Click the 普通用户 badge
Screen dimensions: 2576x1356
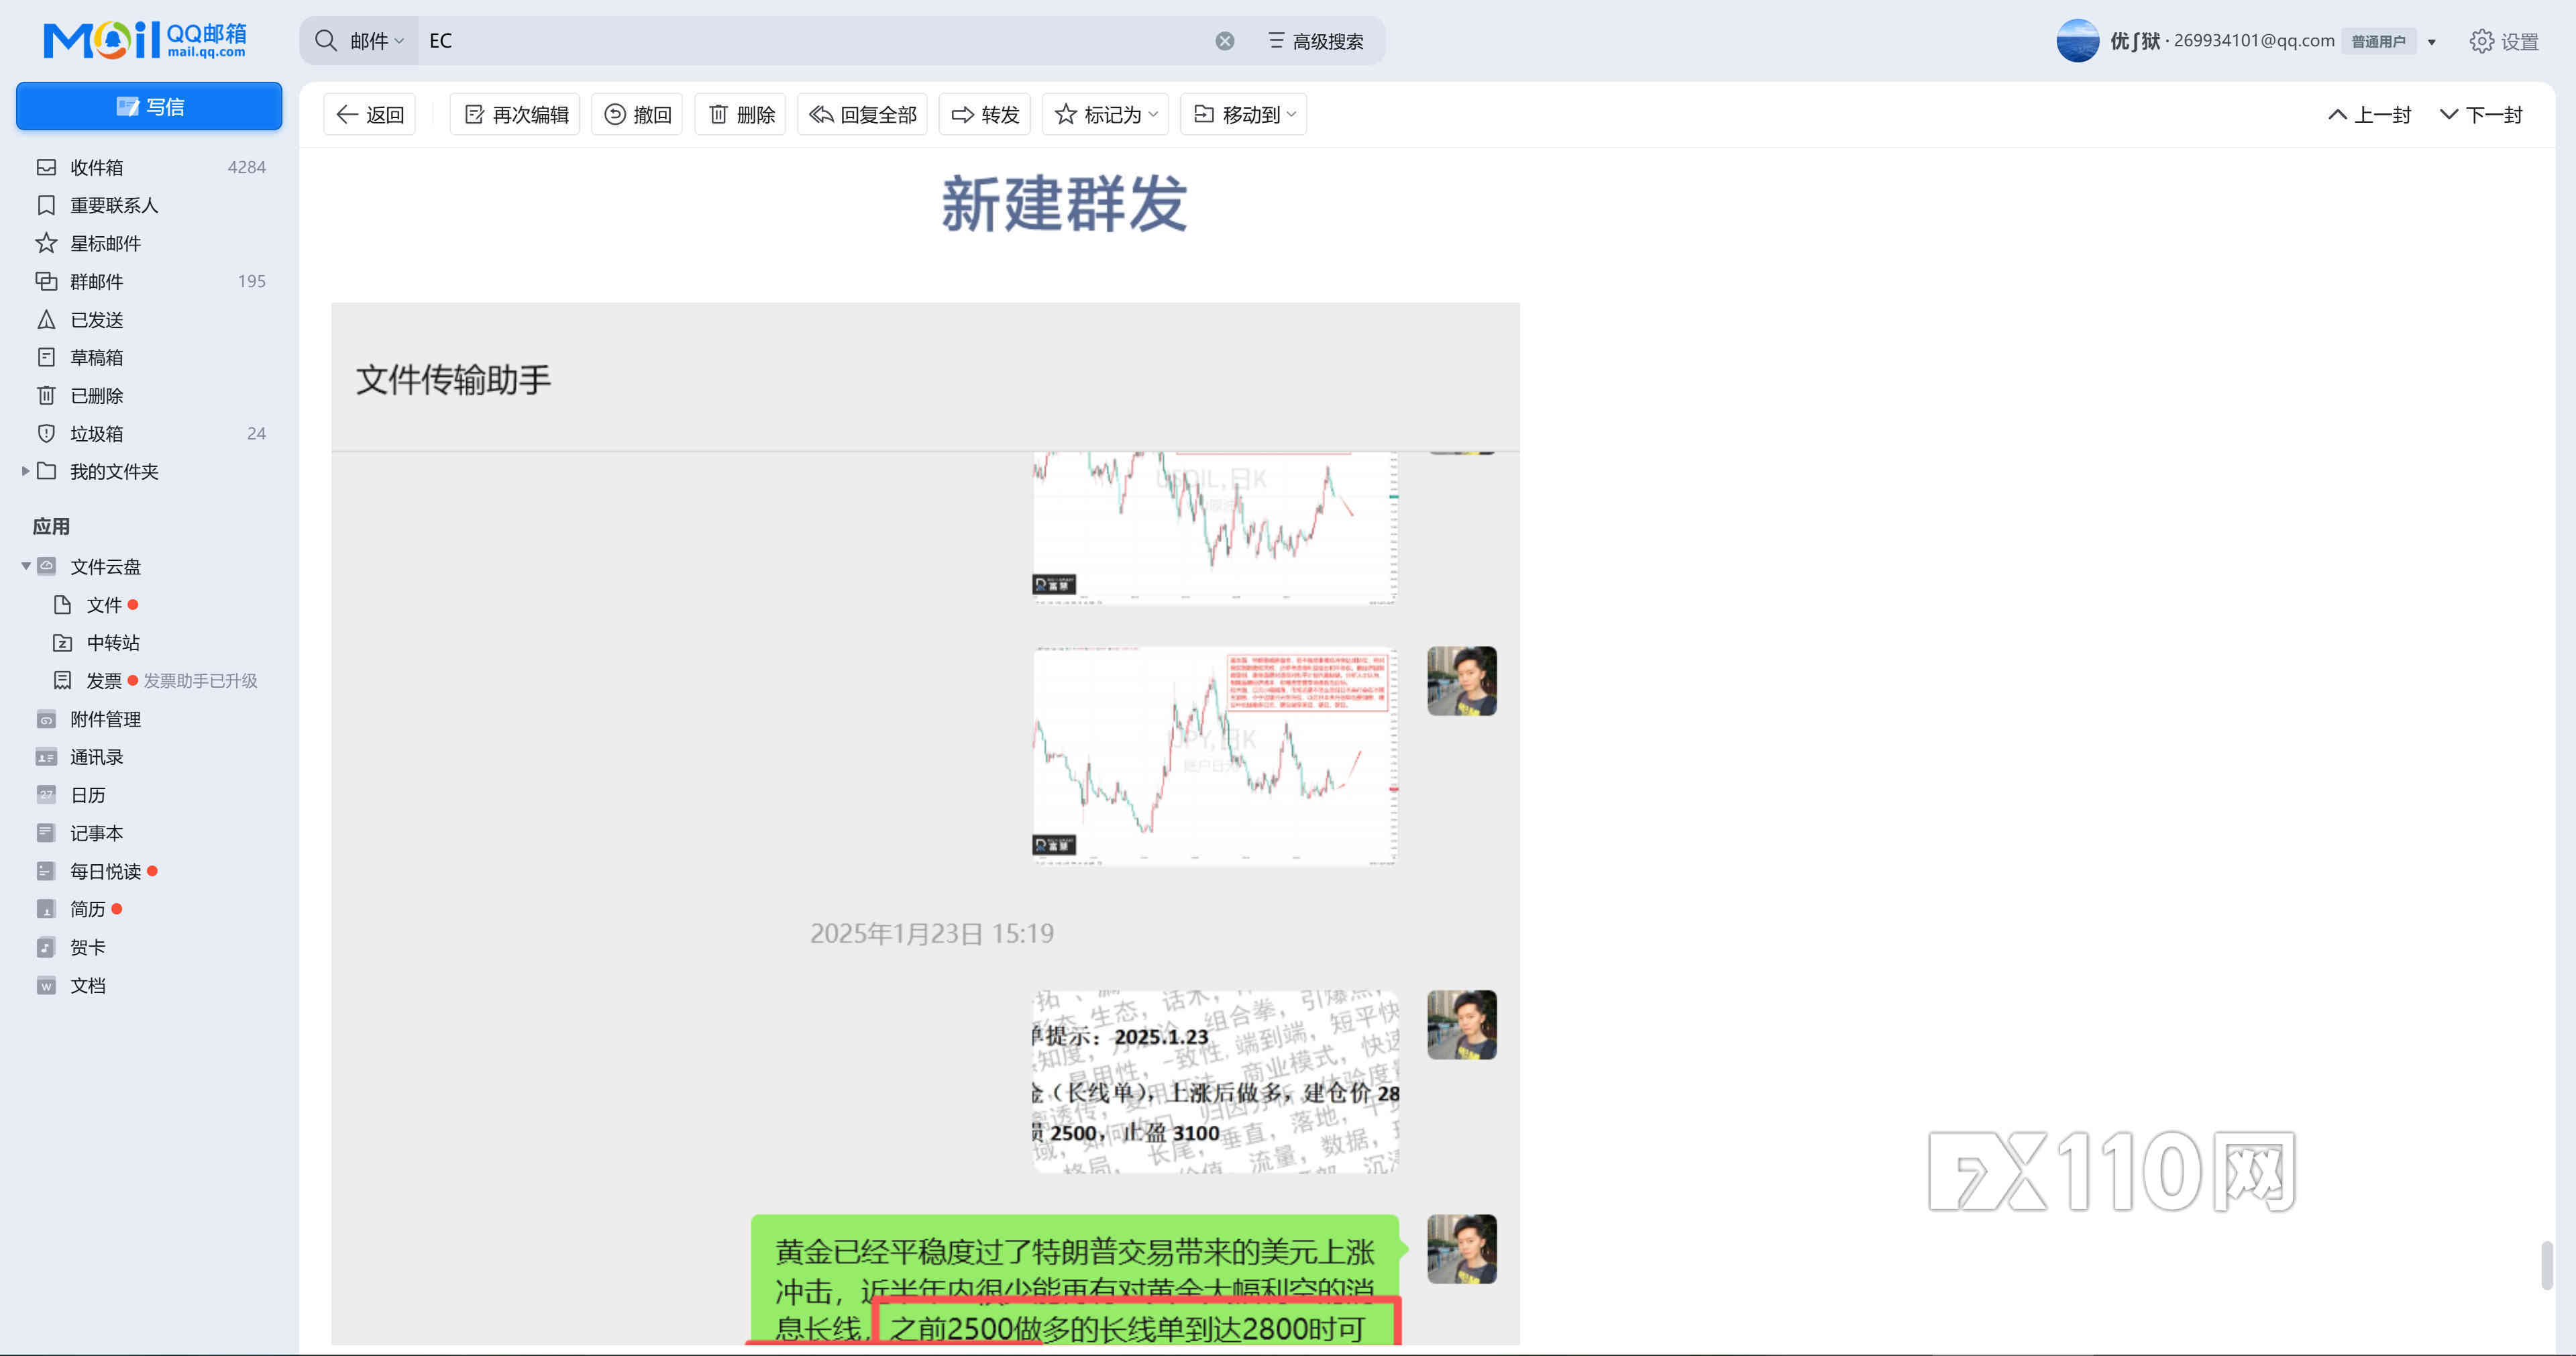point(2378,42)
